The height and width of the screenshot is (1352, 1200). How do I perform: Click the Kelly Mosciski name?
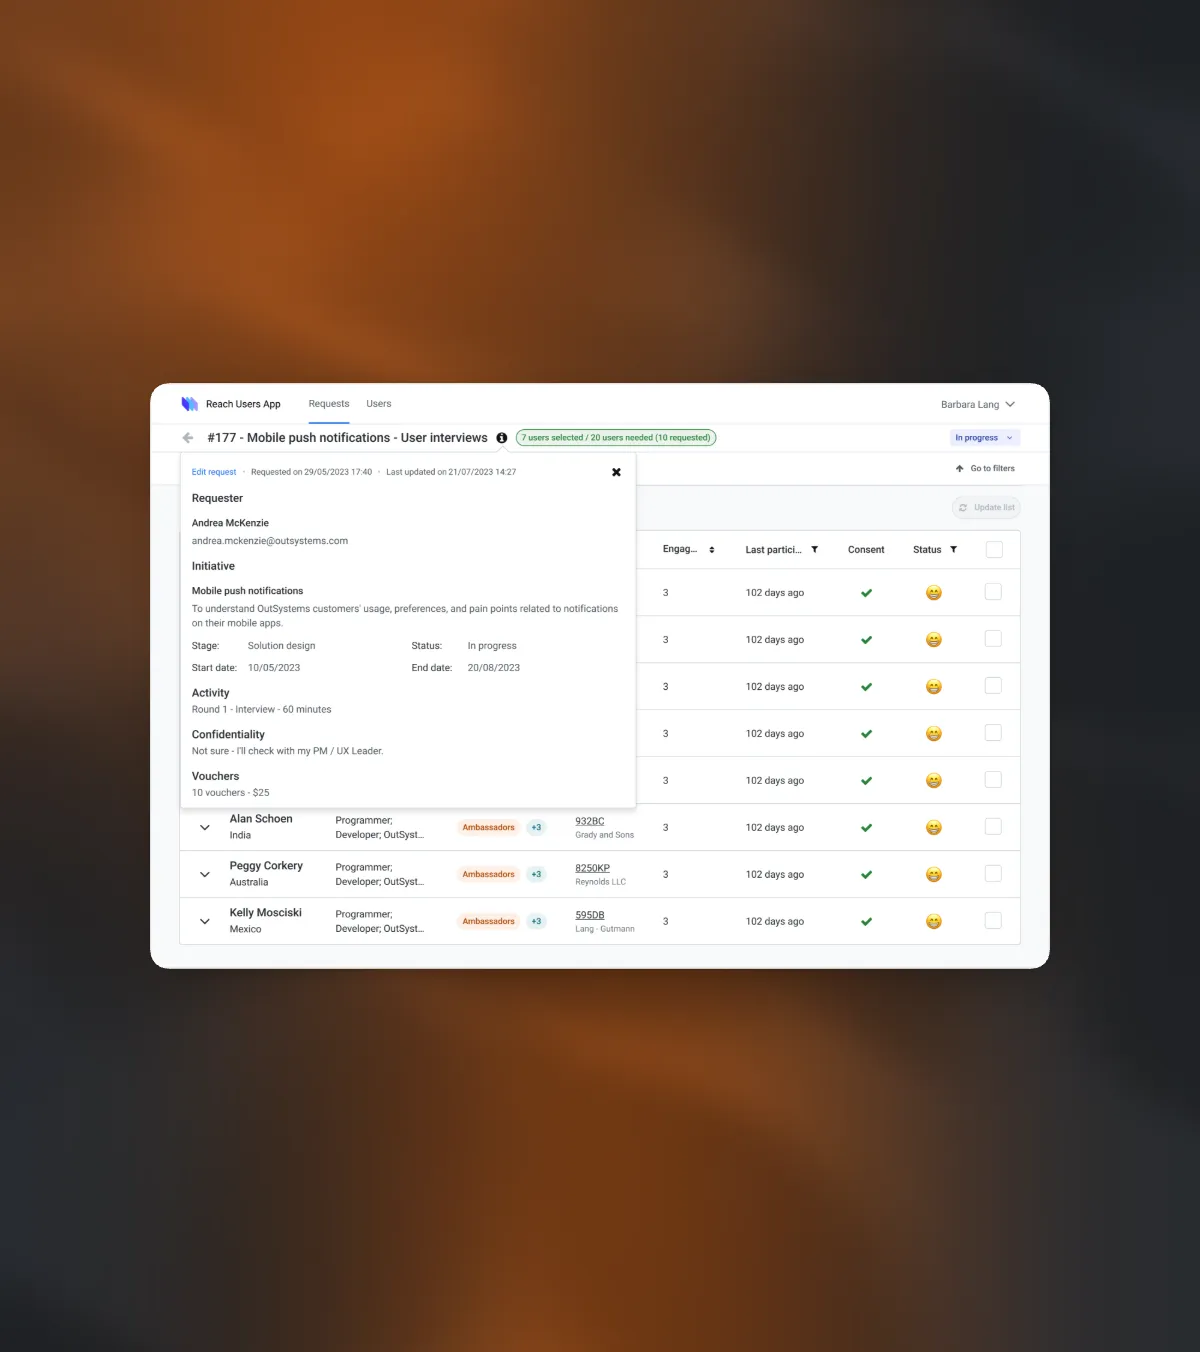266,913
